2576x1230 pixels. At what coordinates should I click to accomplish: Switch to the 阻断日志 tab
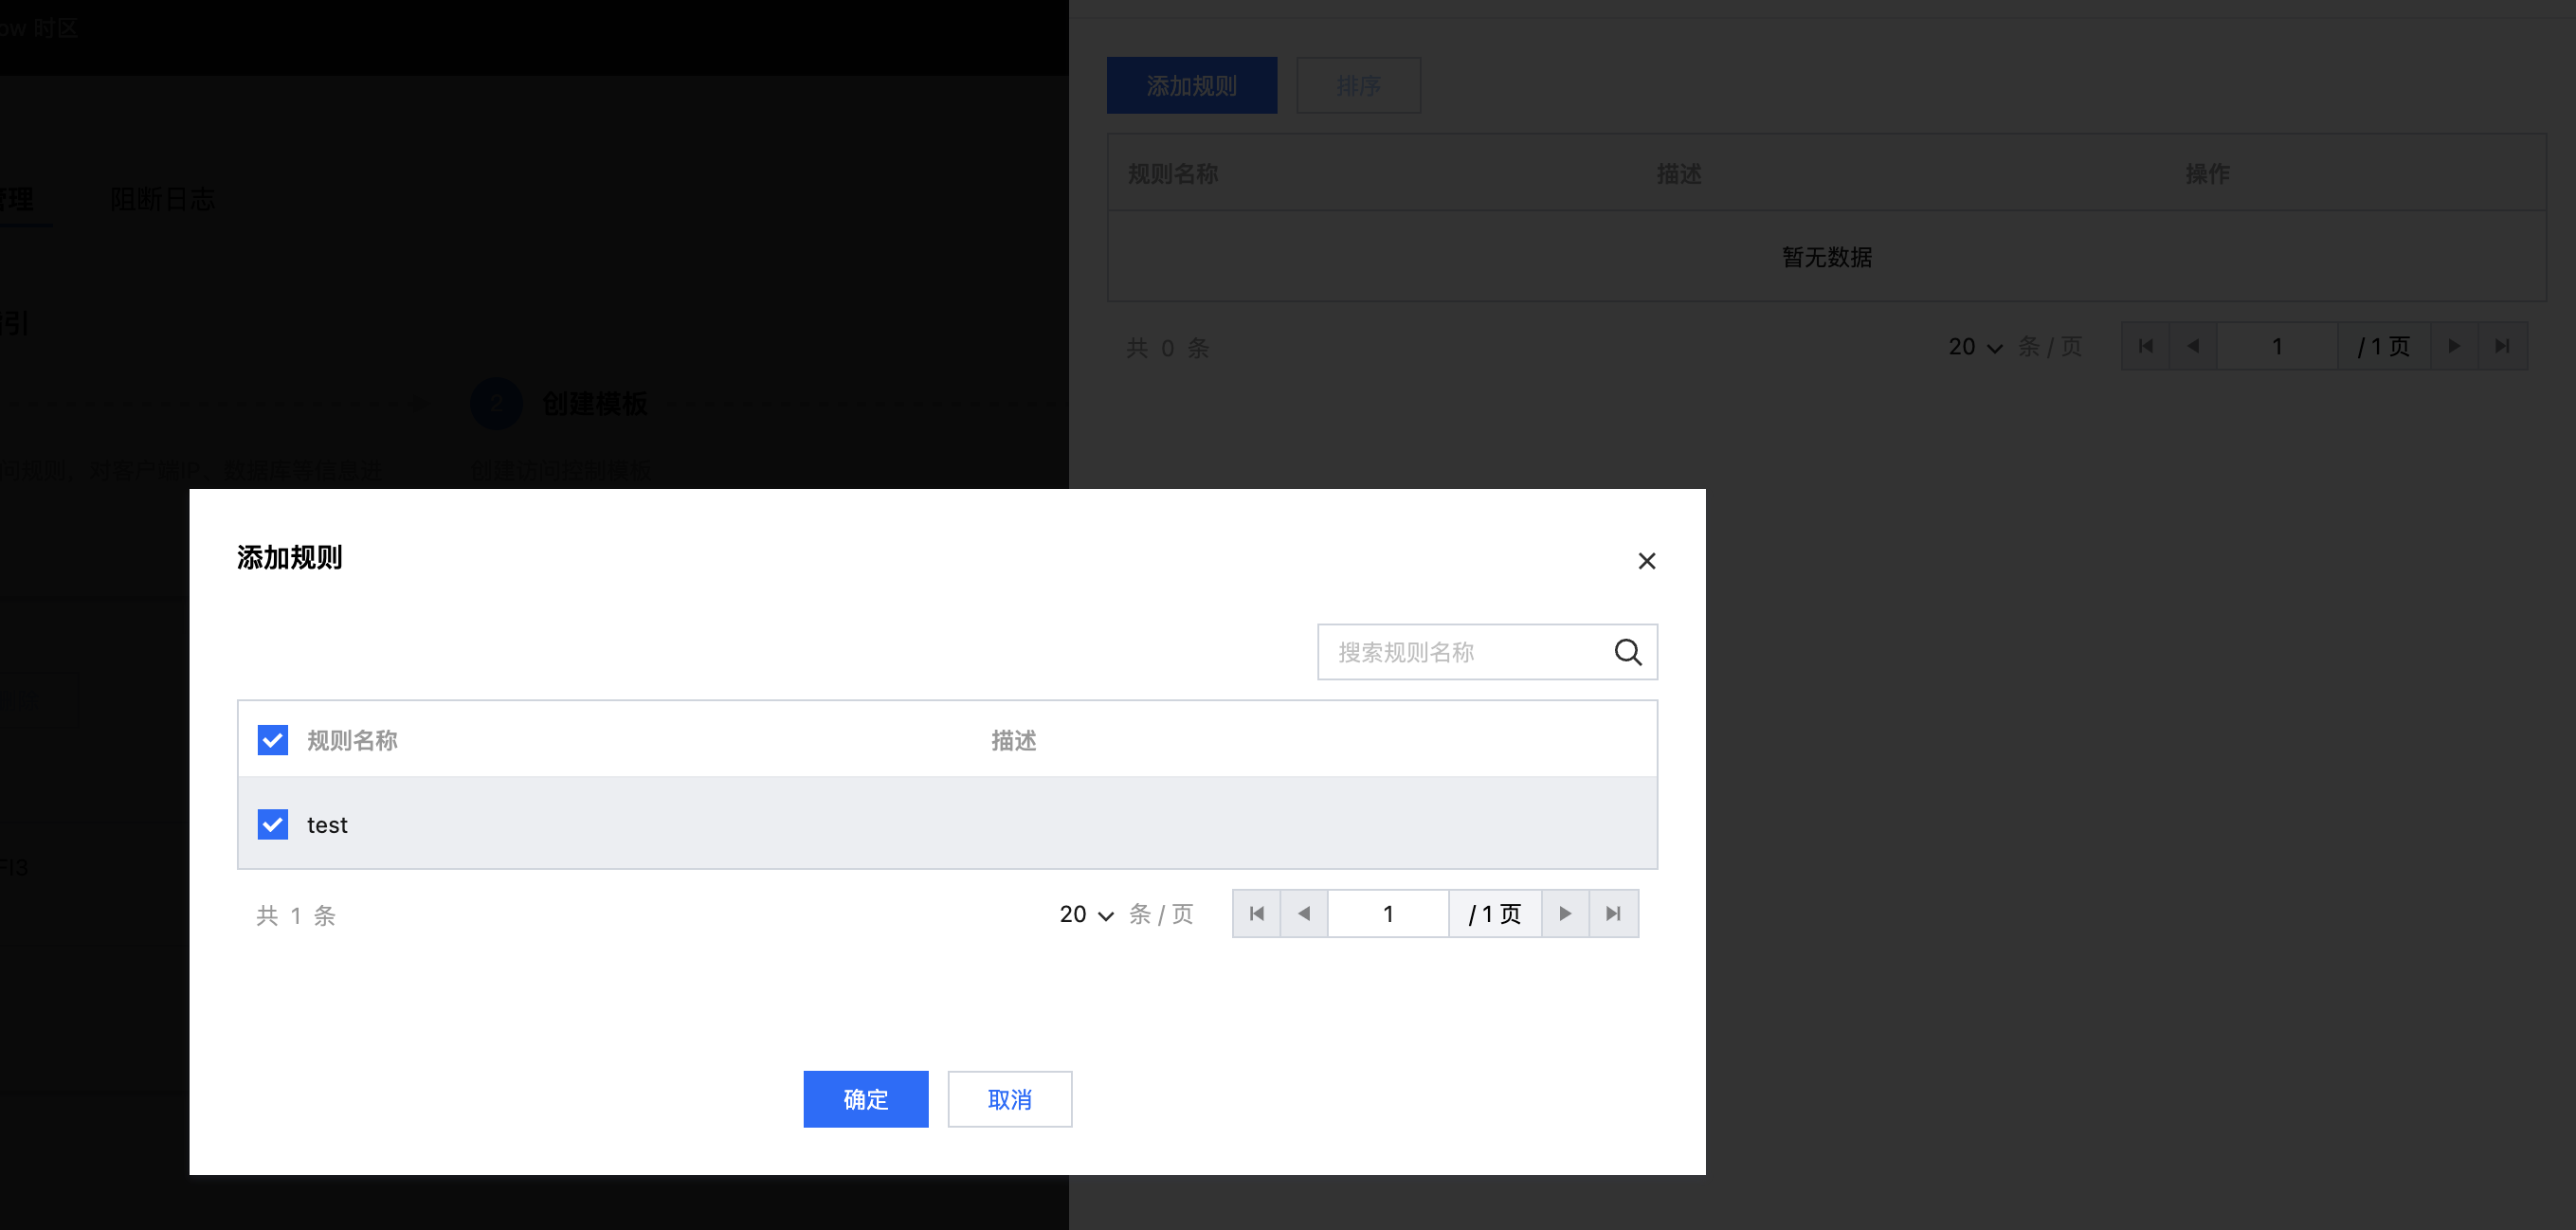(x=163, y=199)
